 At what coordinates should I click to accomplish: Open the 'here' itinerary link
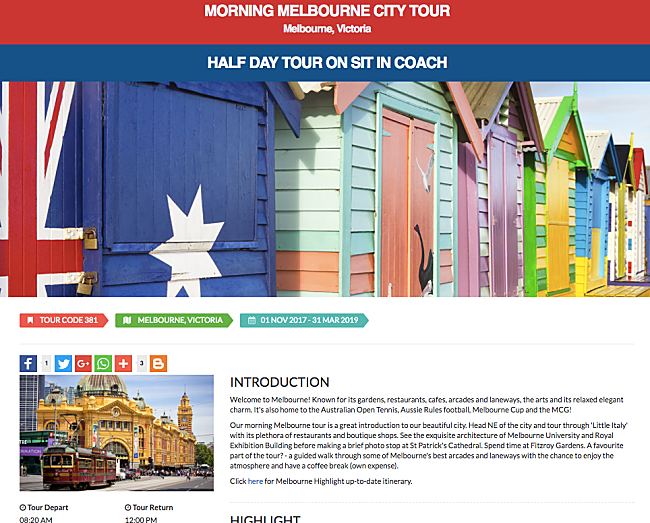255,481
